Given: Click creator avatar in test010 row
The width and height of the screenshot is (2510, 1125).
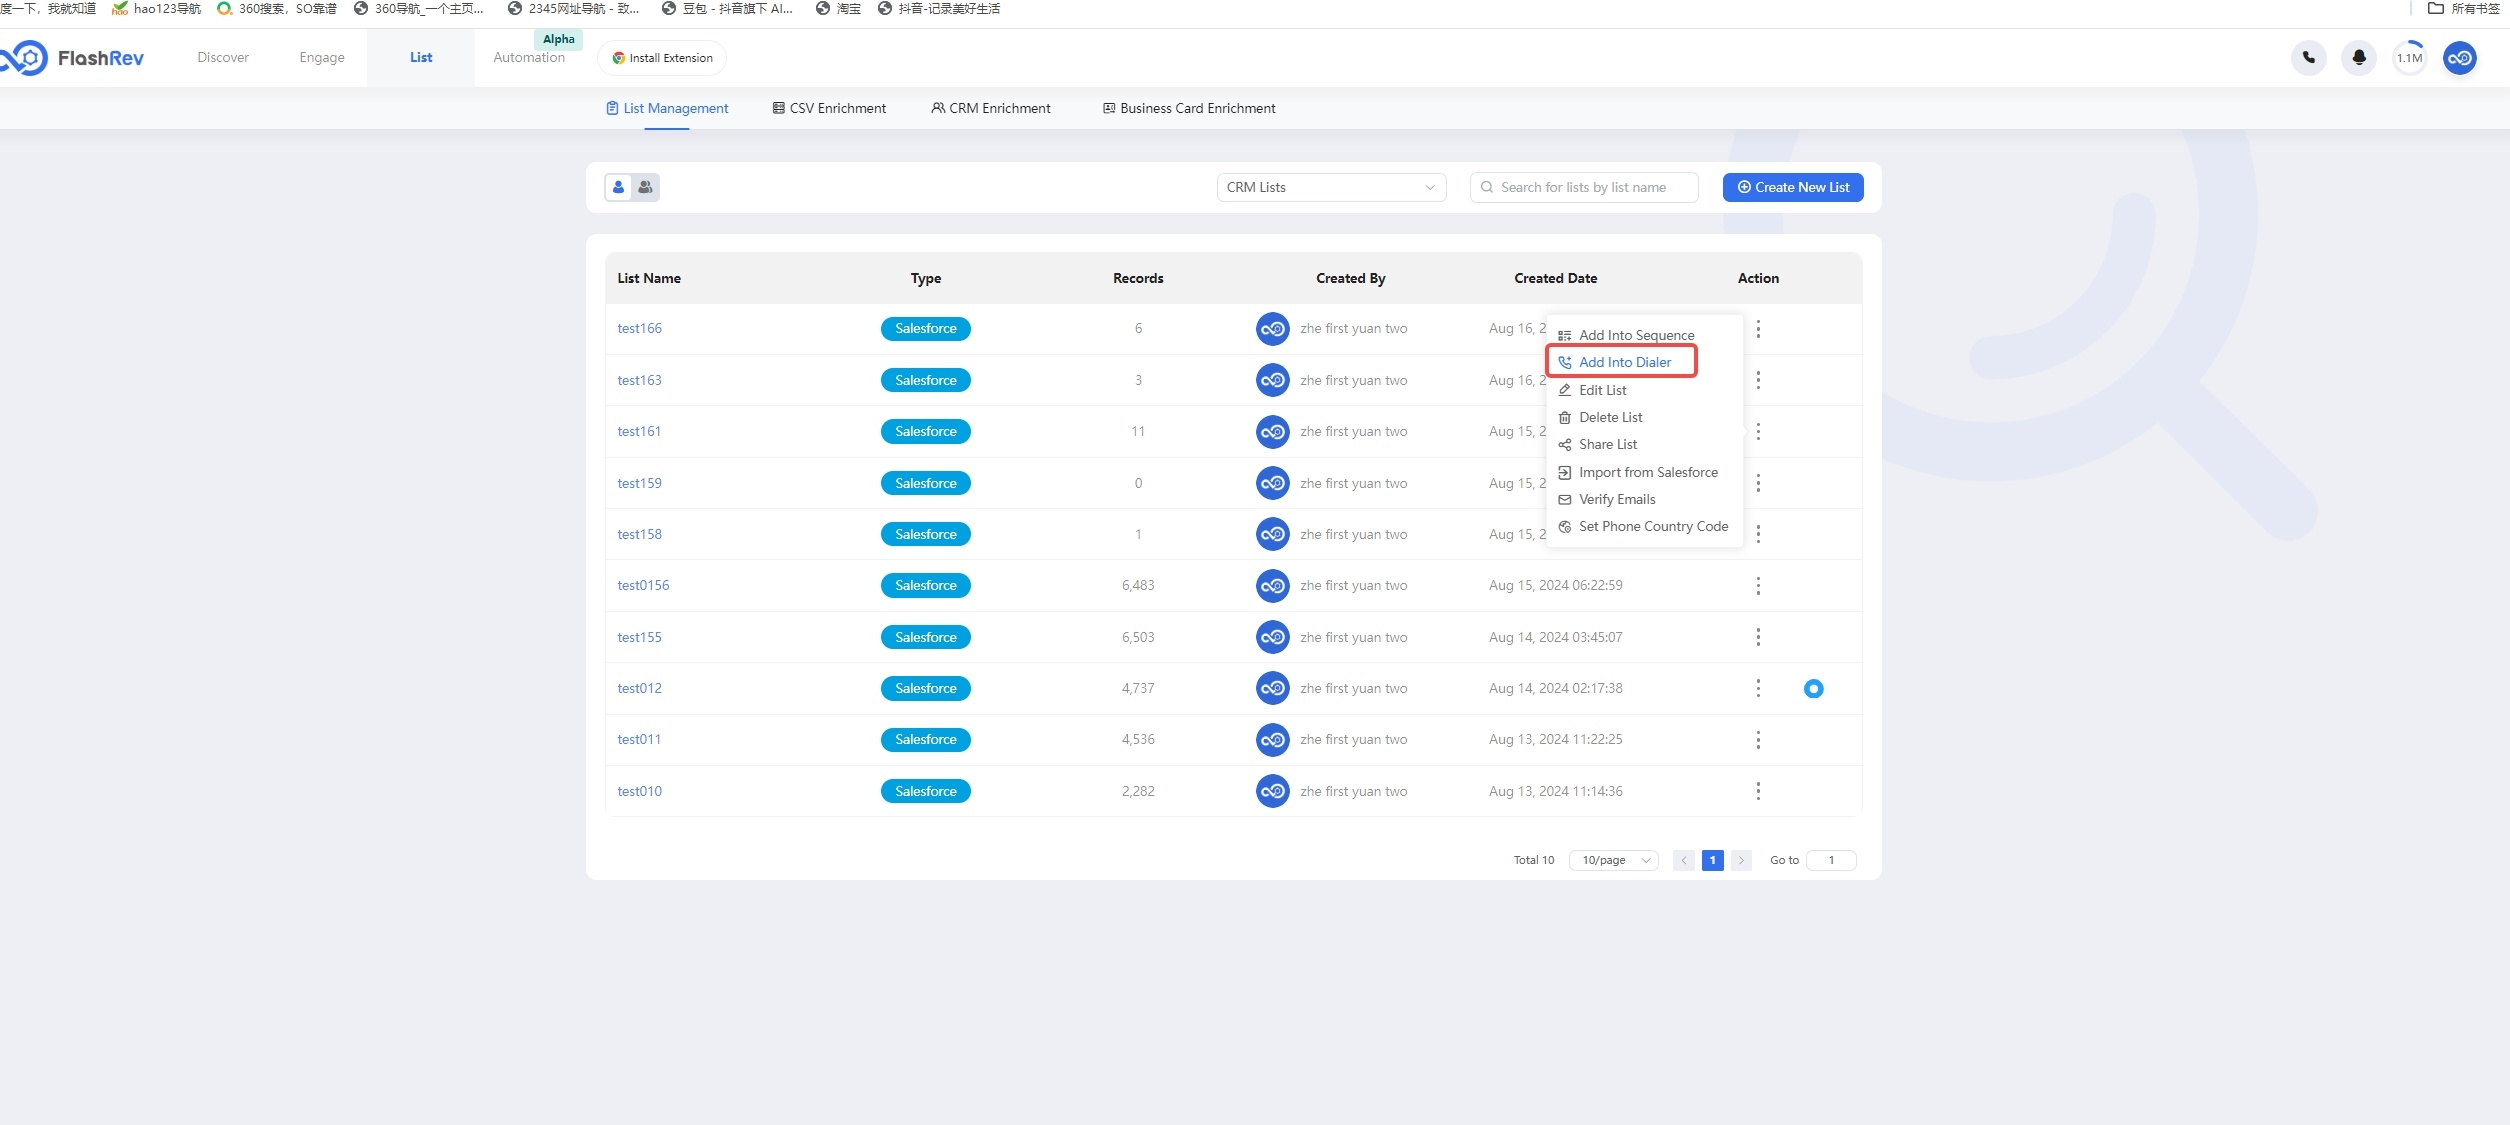Looking at the screenshot, I should (1272, 791).
